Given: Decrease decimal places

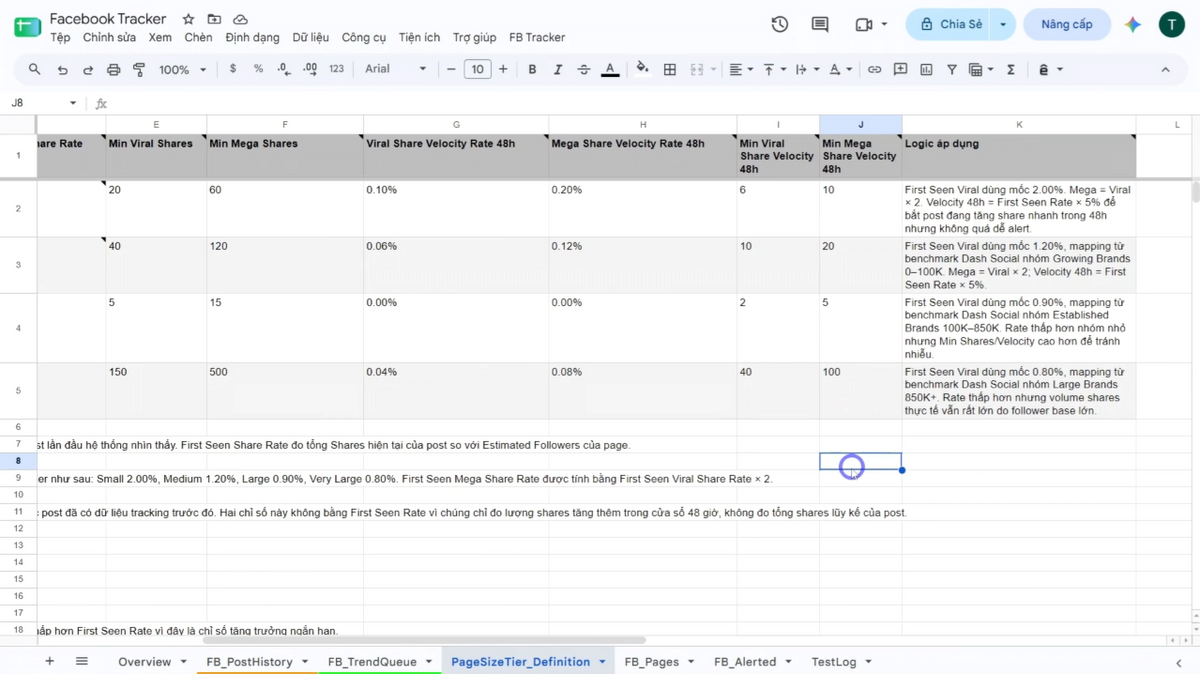Looking at the screenshot, I should click(284, 69).
